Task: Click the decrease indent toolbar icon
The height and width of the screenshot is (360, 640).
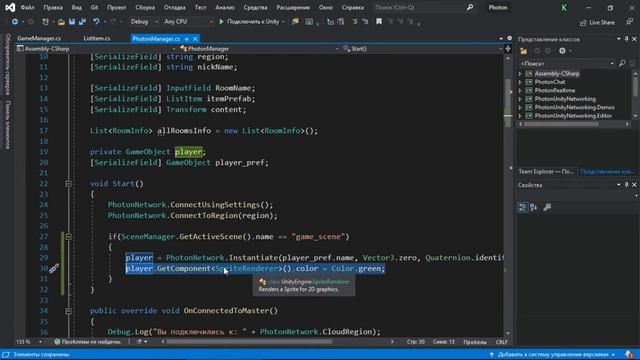Action: point(354,22)
